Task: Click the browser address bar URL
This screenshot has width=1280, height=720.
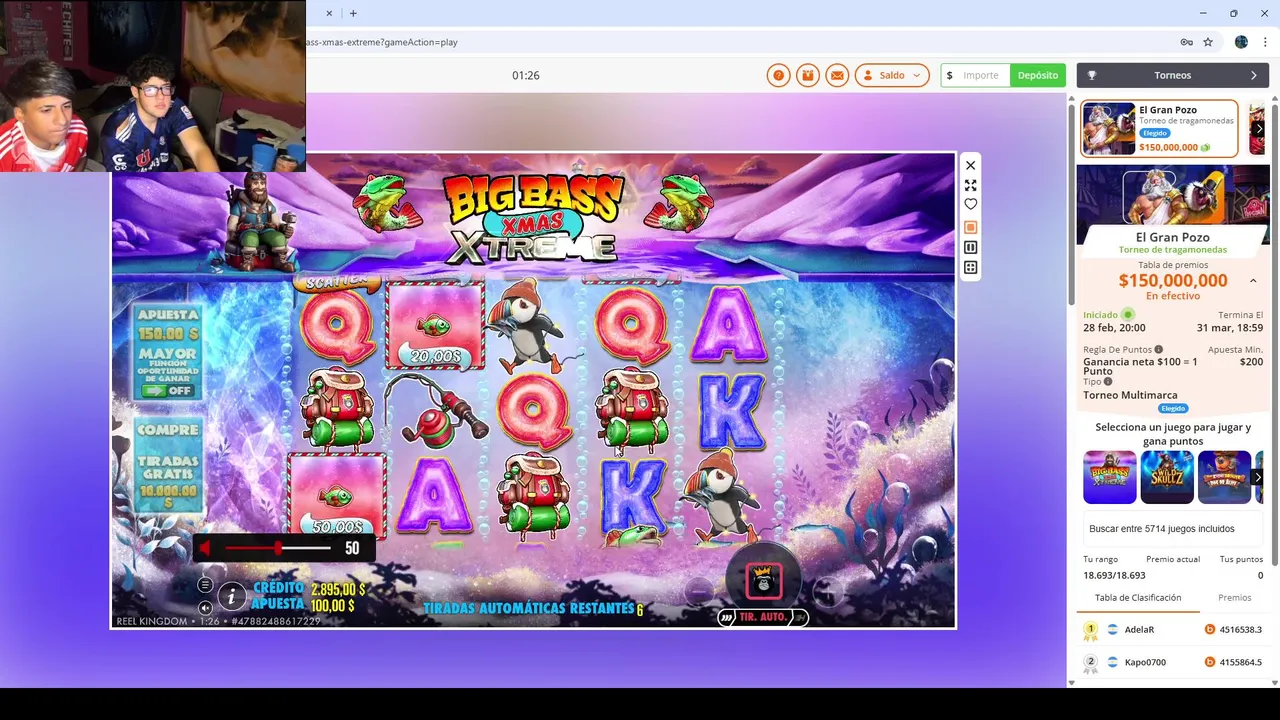Action: pos(380,42)
